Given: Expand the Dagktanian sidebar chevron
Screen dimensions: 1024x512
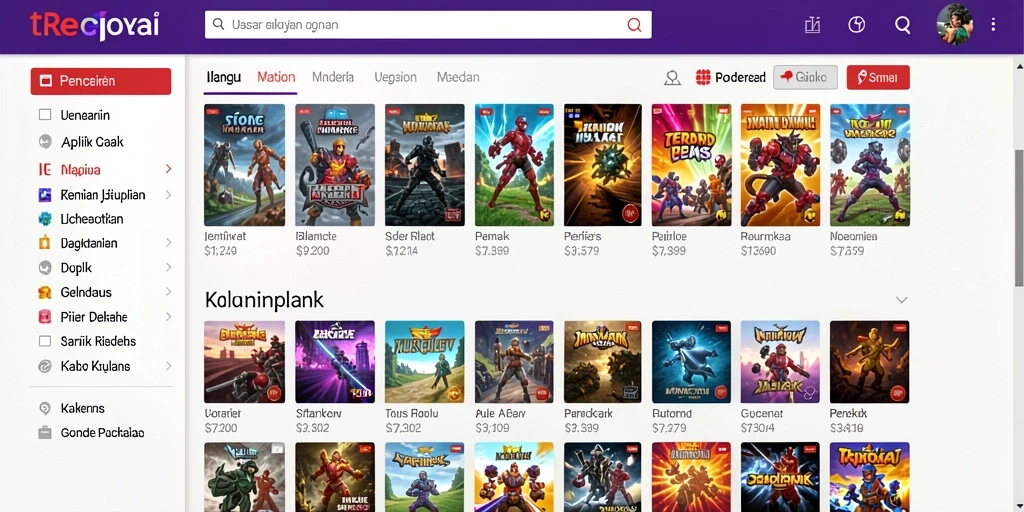Looking at the screenshot, I should [168, 243].
